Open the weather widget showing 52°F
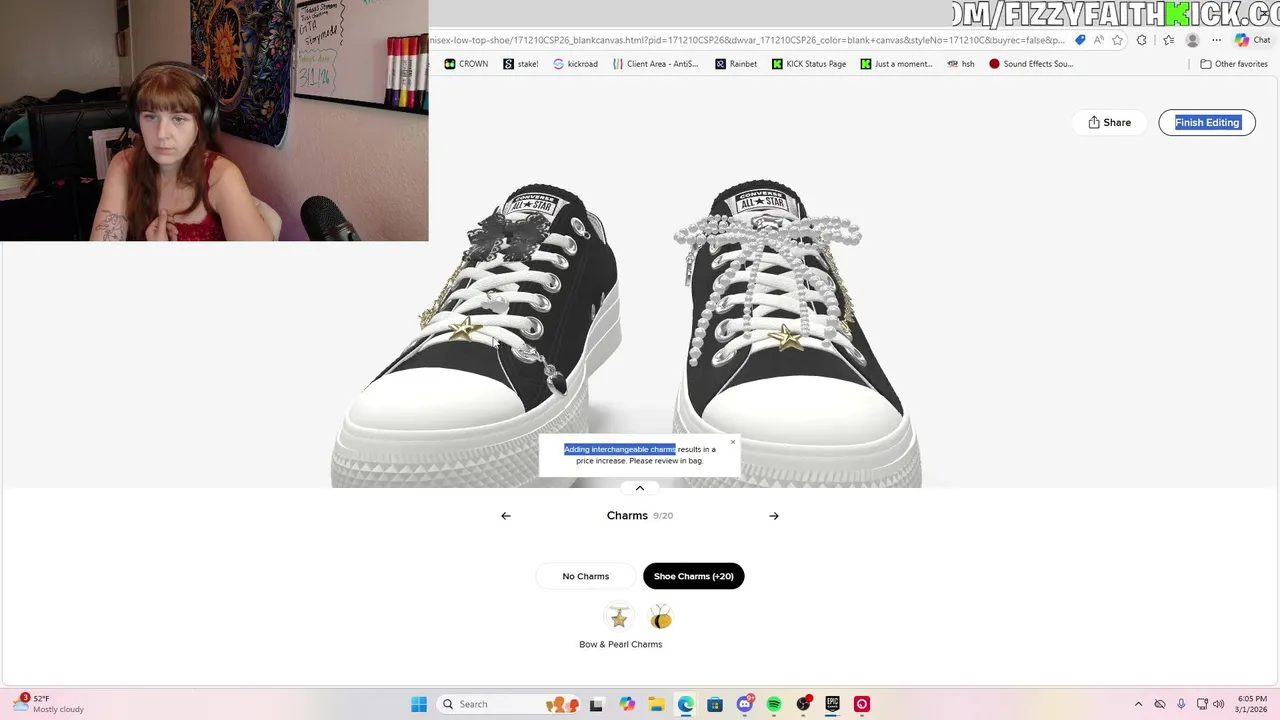 click(50, 704)
